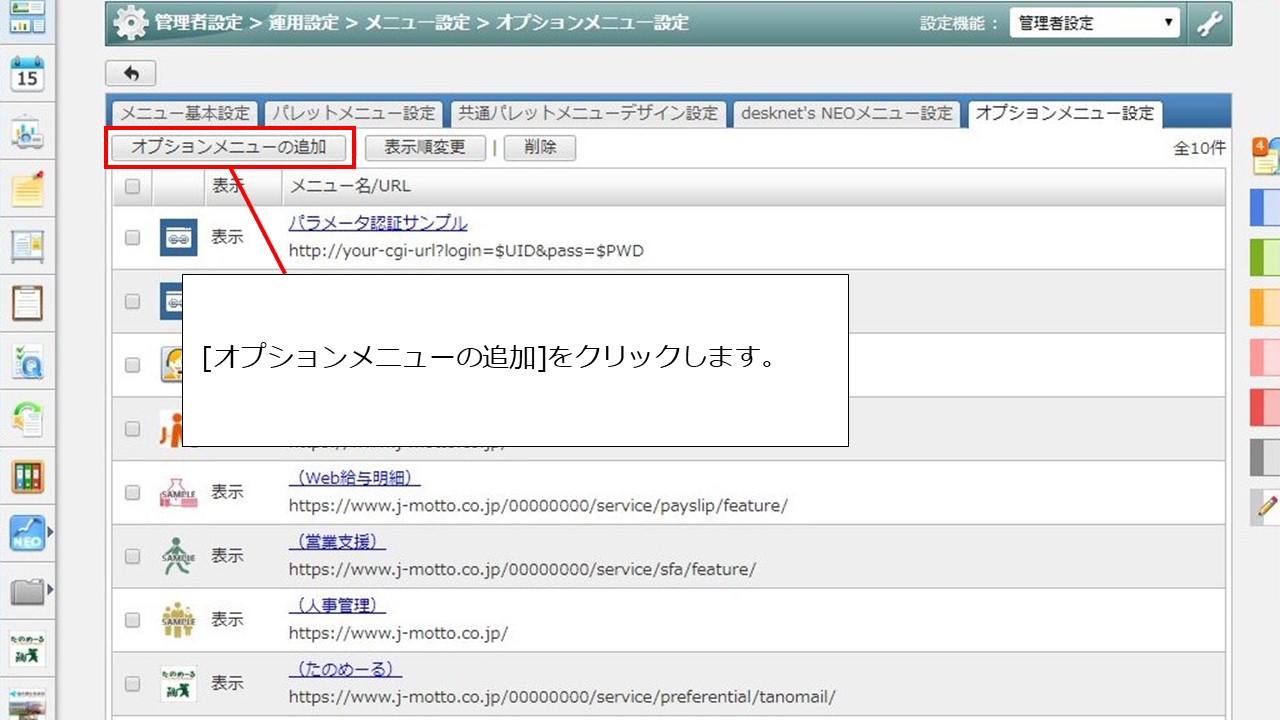Expand the arrow next to NEO icon
This screenshot has height=720, width=1280.
click(x=50, y=534)
